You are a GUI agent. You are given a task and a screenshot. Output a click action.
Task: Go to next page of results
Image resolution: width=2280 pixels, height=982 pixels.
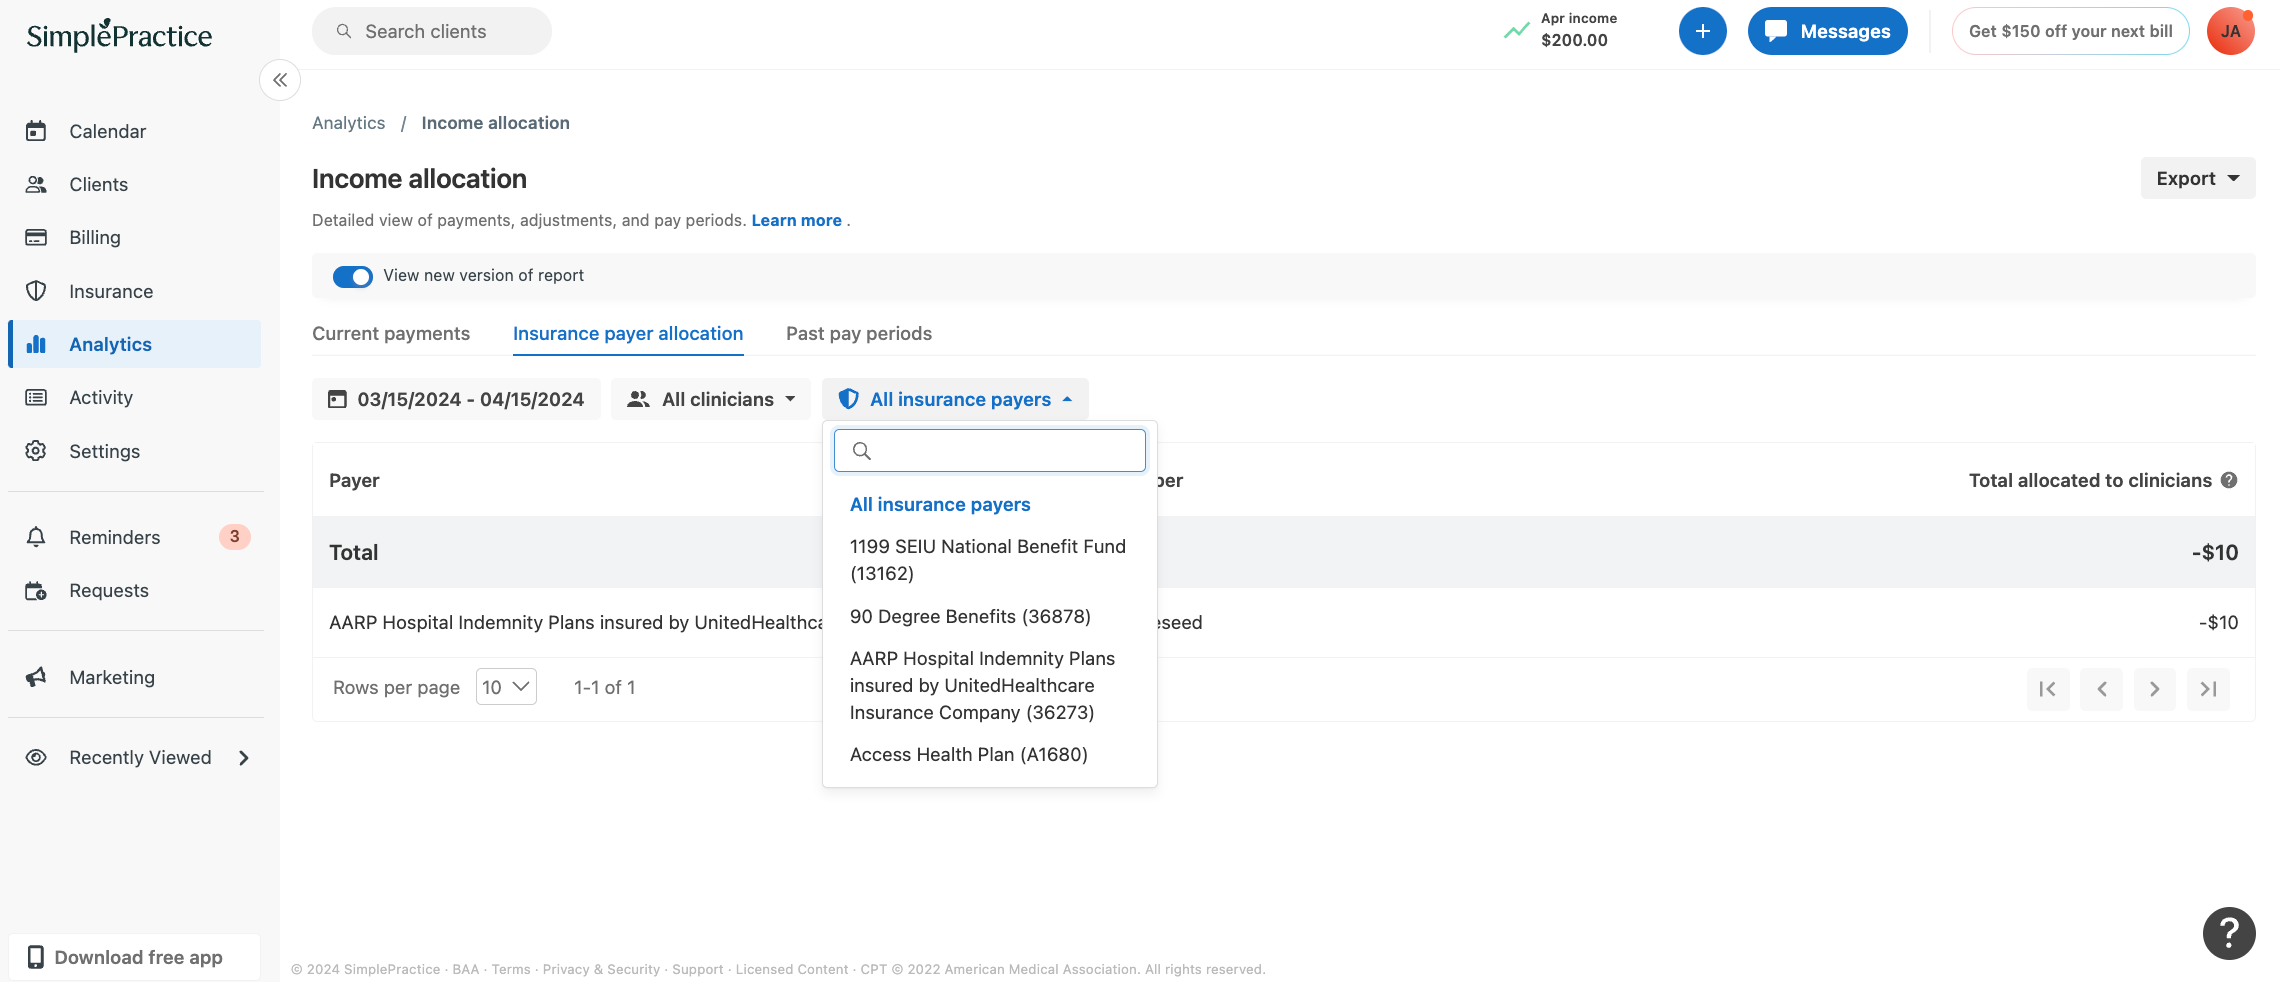coord(2155,689)
